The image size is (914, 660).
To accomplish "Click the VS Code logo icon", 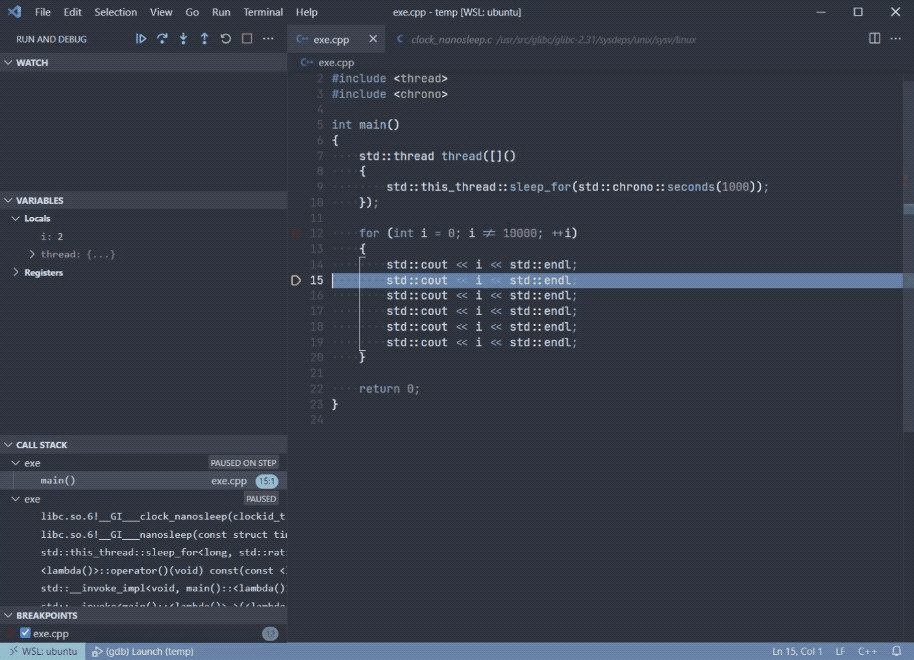I will (15, 12).
